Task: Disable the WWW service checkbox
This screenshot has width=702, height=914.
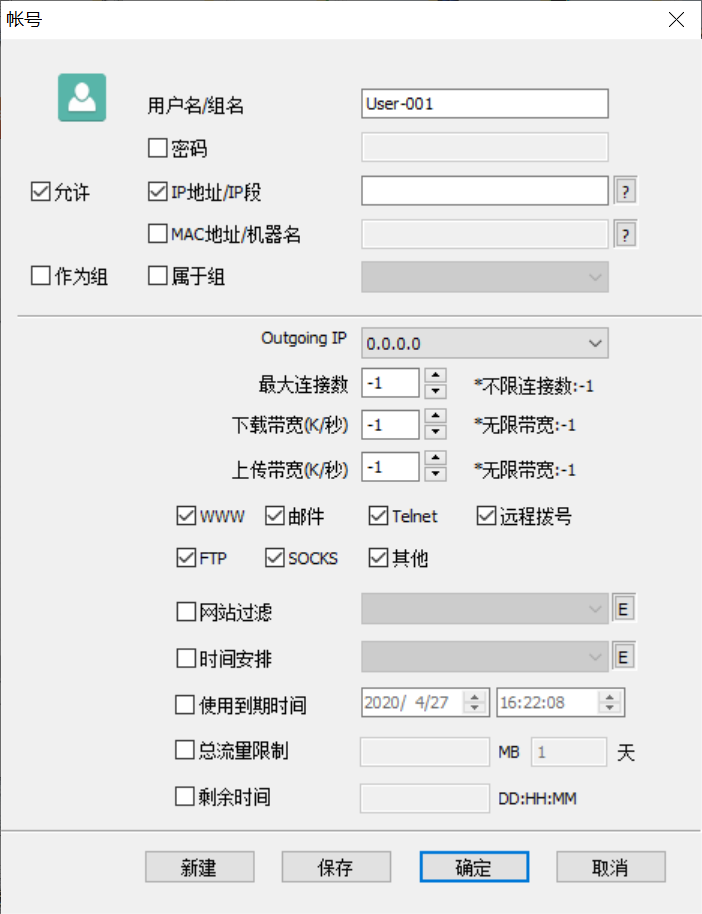Action: (x=186, y=515)
